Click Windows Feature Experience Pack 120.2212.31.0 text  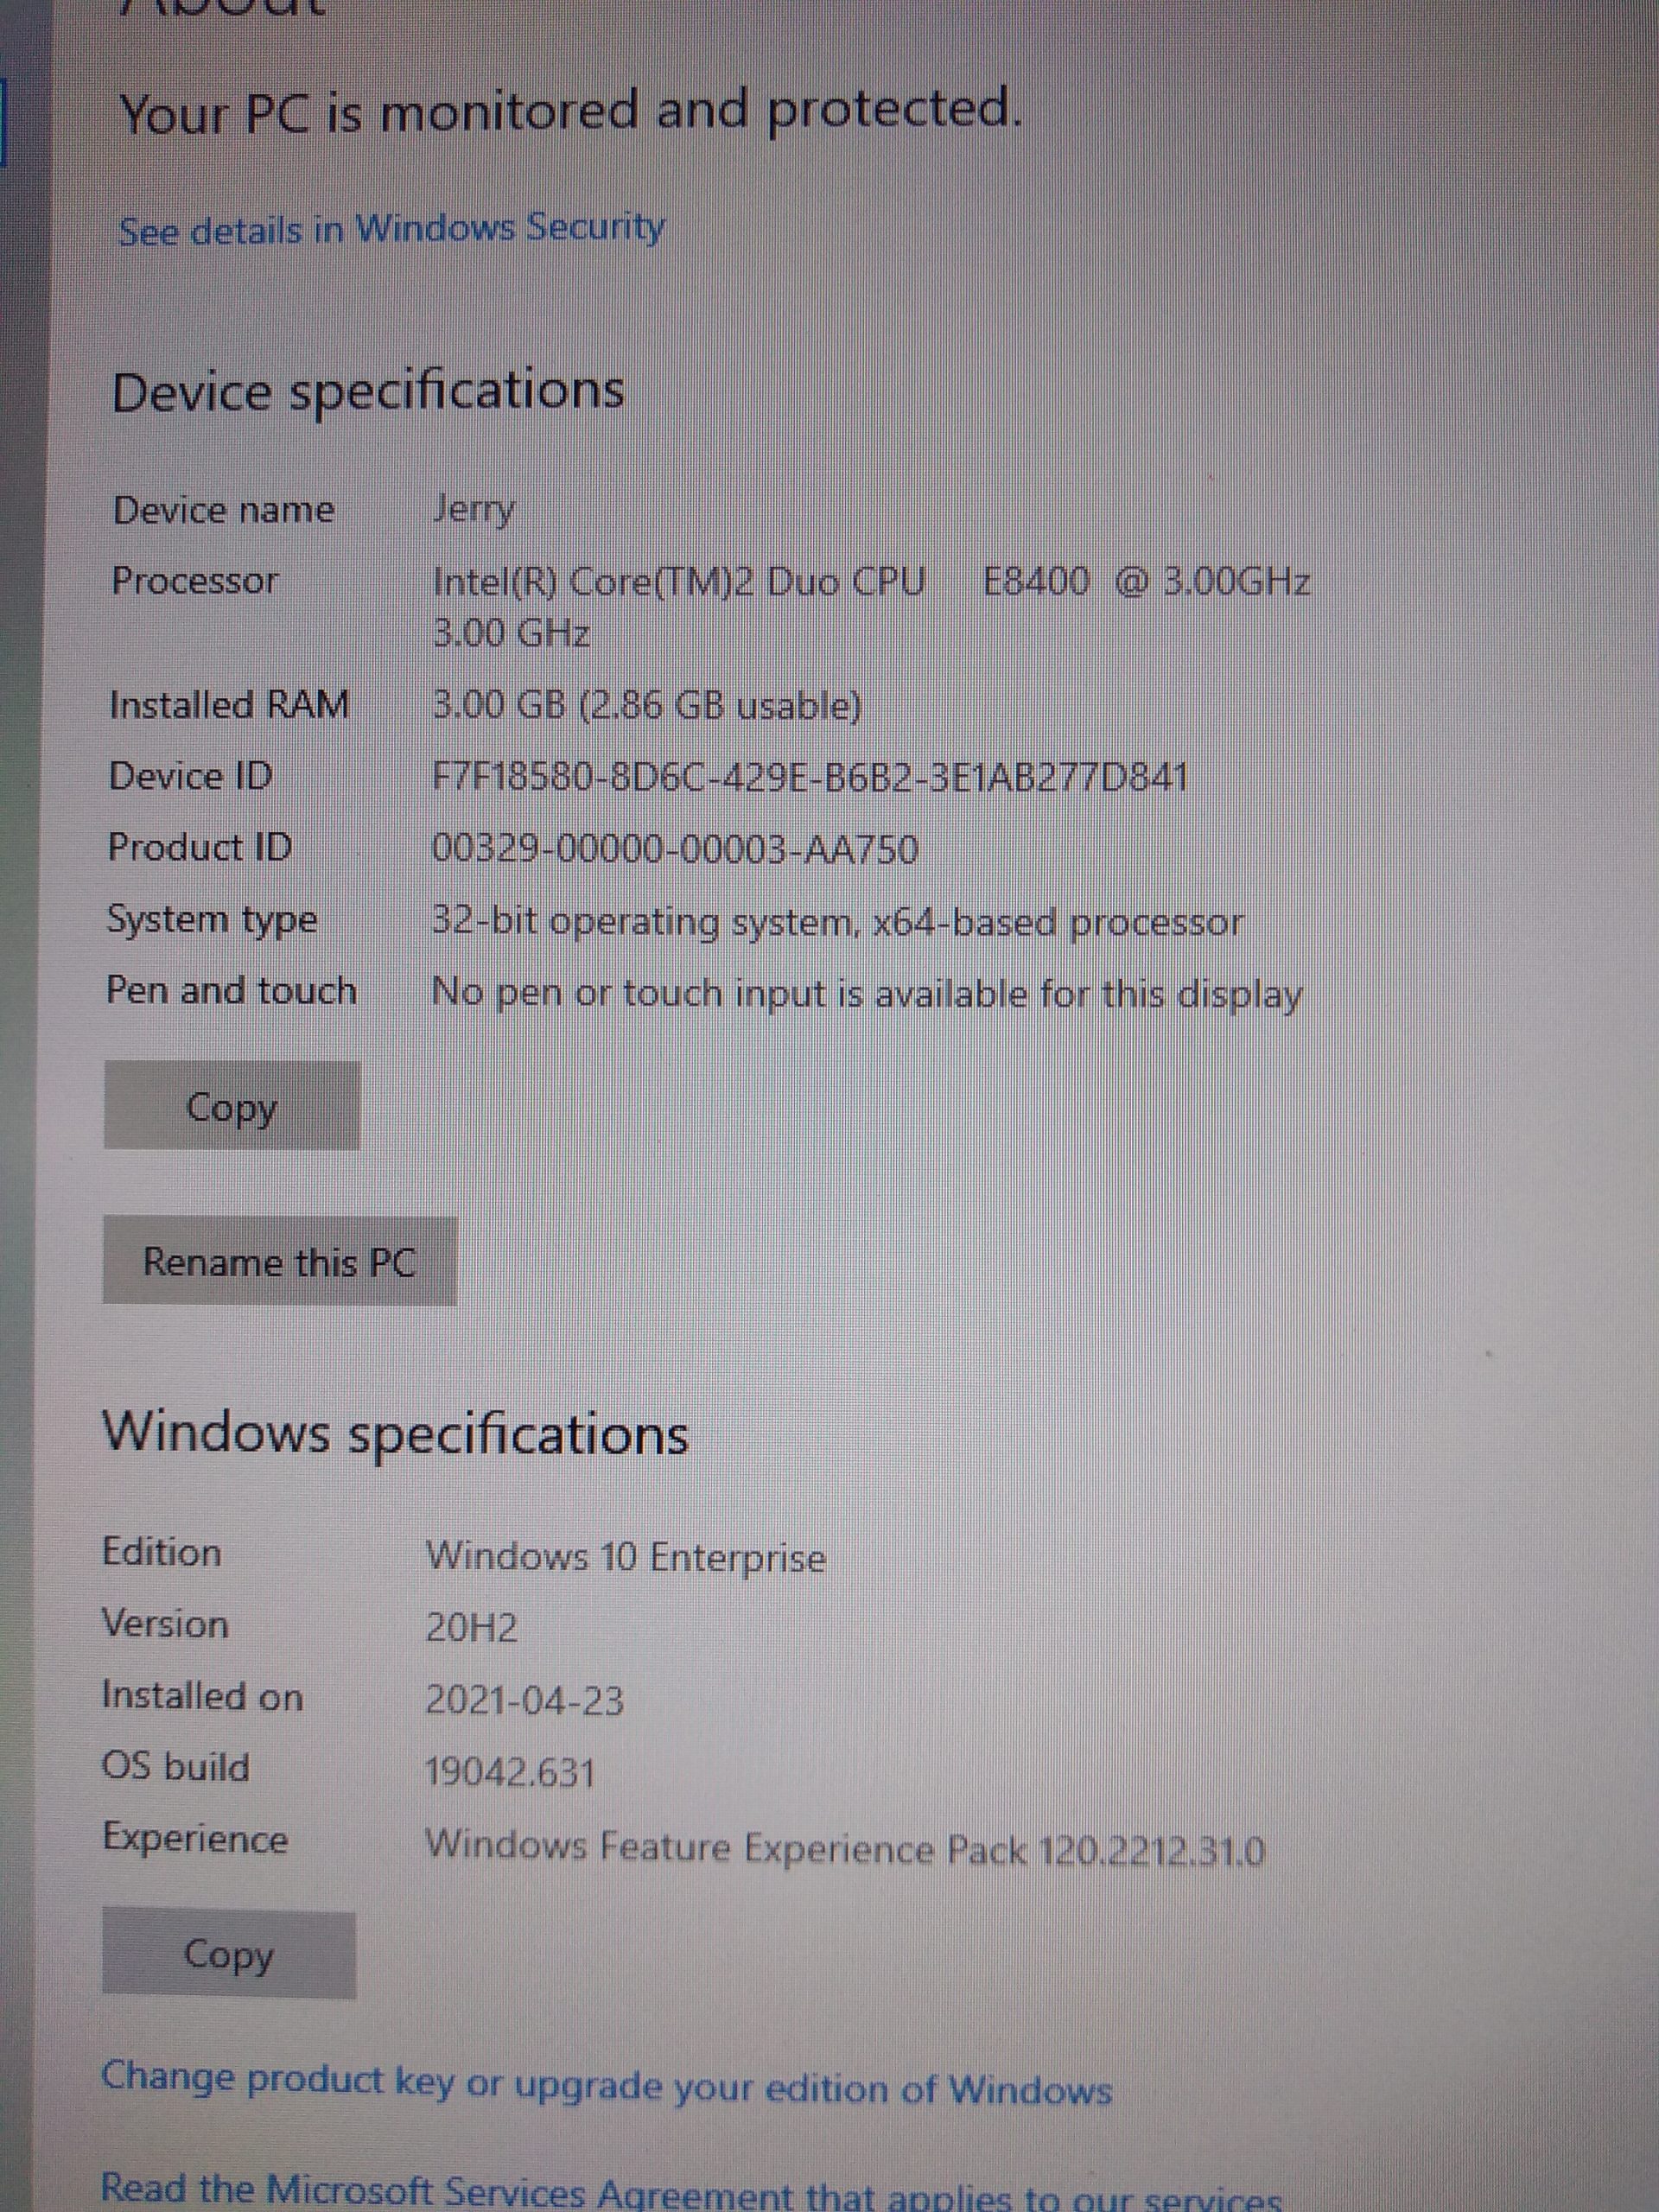(x=845, y=1849)
